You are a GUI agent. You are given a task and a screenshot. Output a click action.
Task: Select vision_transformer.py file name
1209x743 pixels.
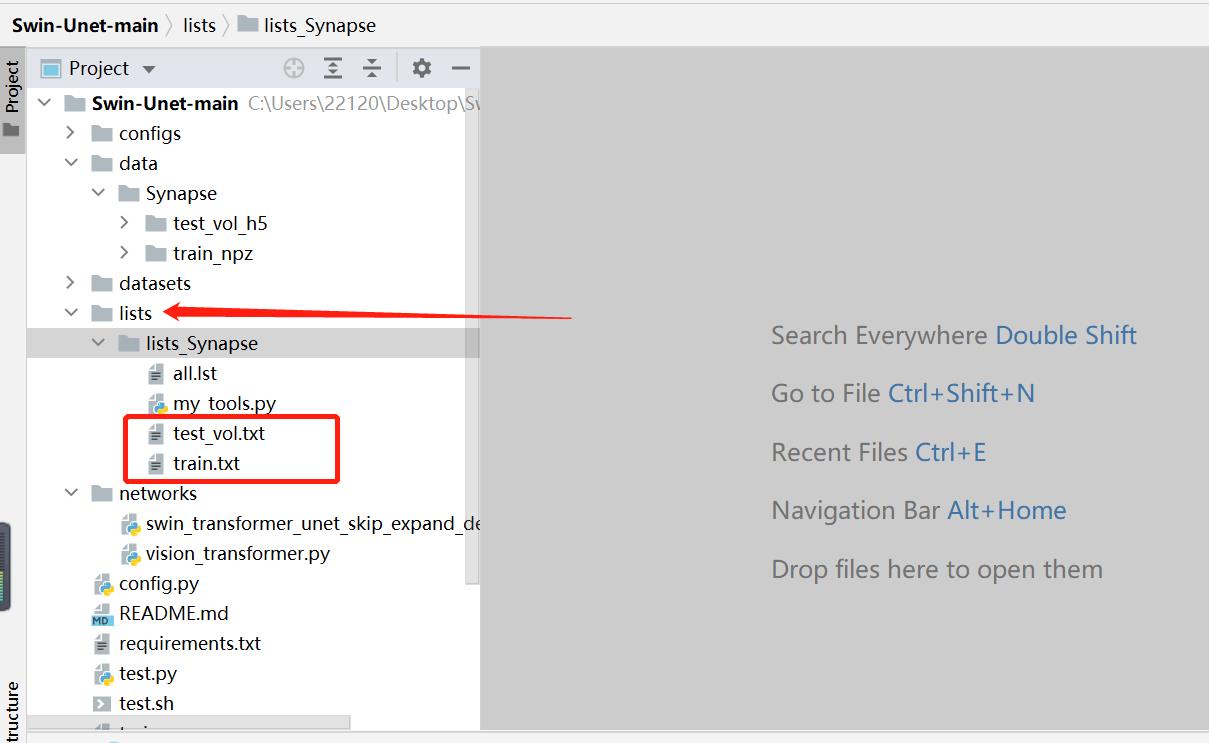[x=238, y=553]
